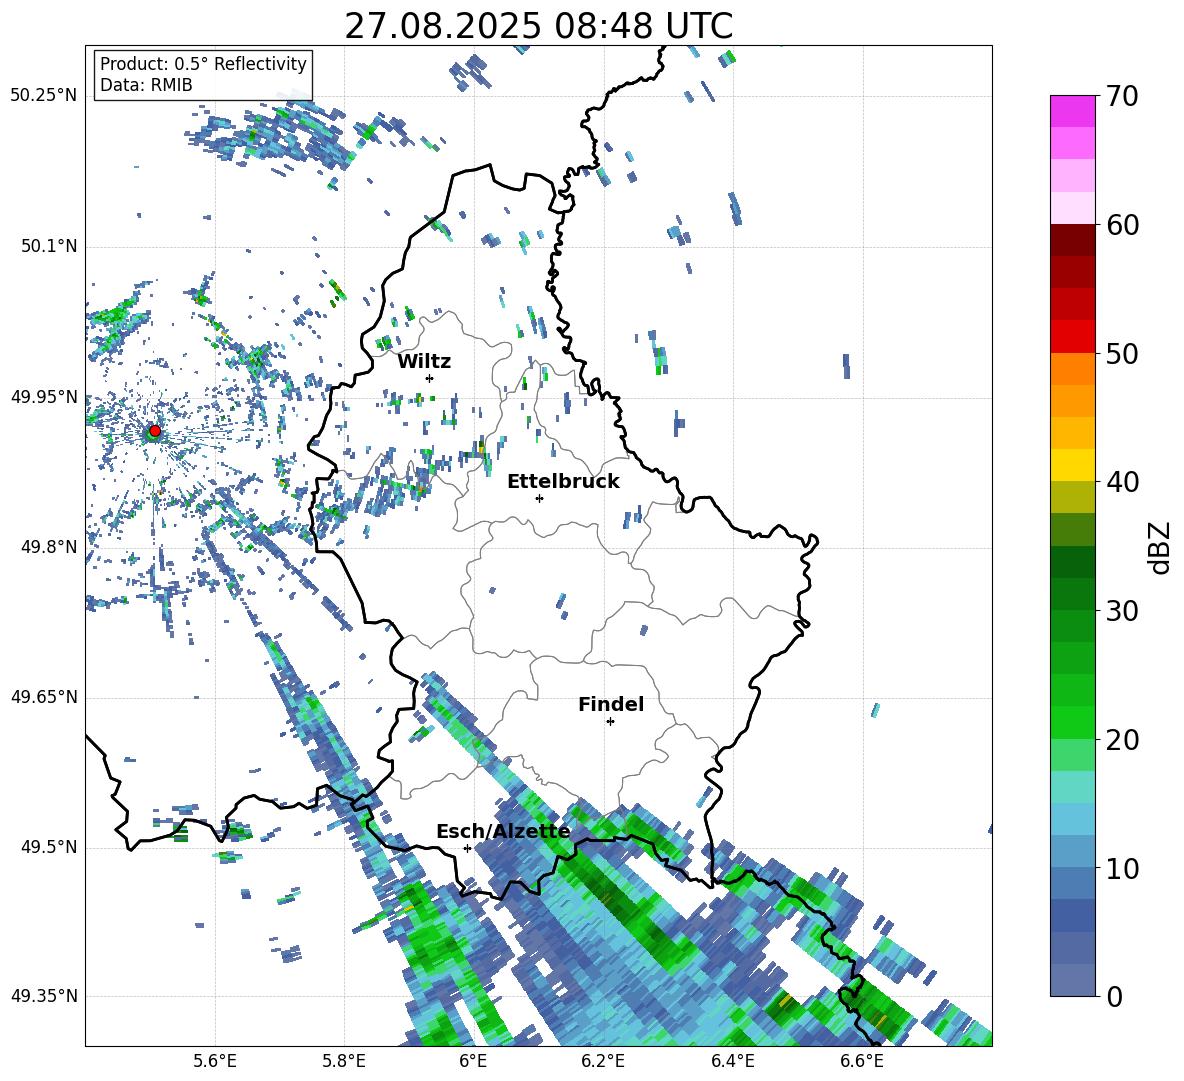Click the 6.4°E longitude label
1184x1081 pixels.
(732, 1062)
